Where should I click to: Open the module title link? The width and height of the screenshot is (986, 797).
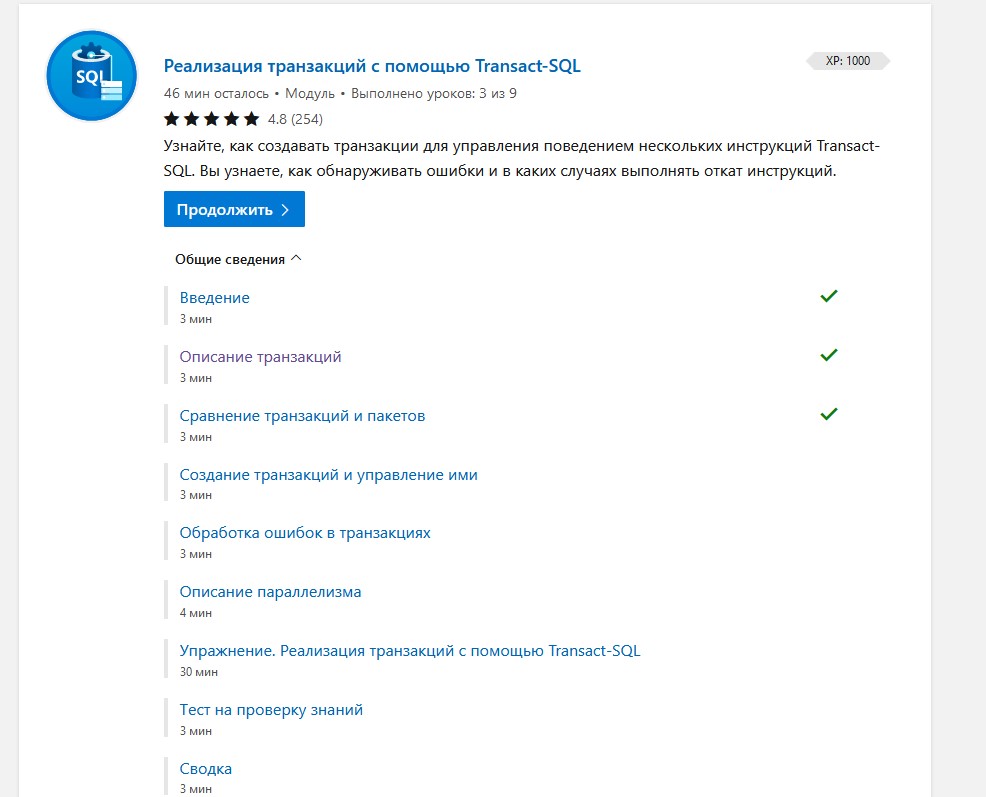pyautogui.click(x=372, y=66)
